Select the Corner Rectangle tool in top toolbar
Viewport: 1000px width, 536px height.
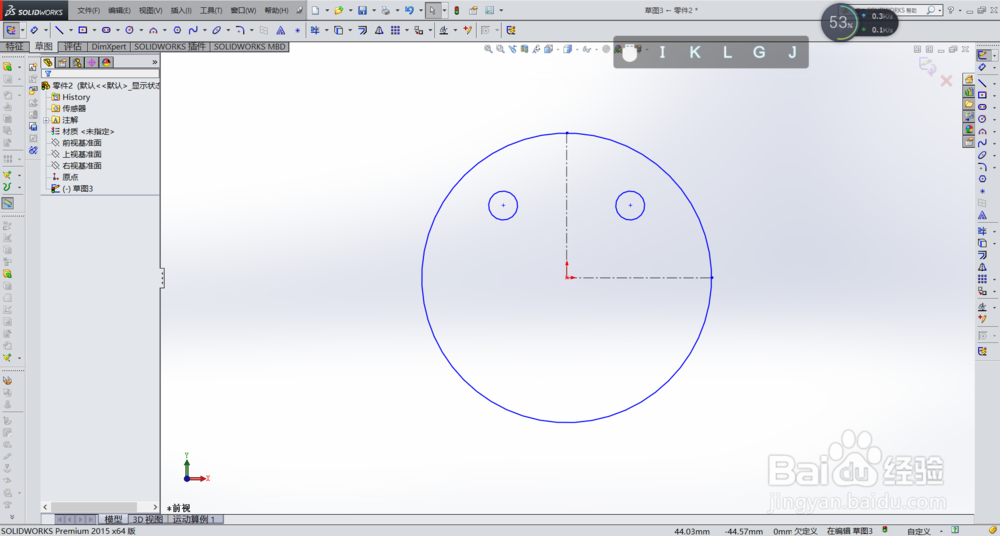82,30
